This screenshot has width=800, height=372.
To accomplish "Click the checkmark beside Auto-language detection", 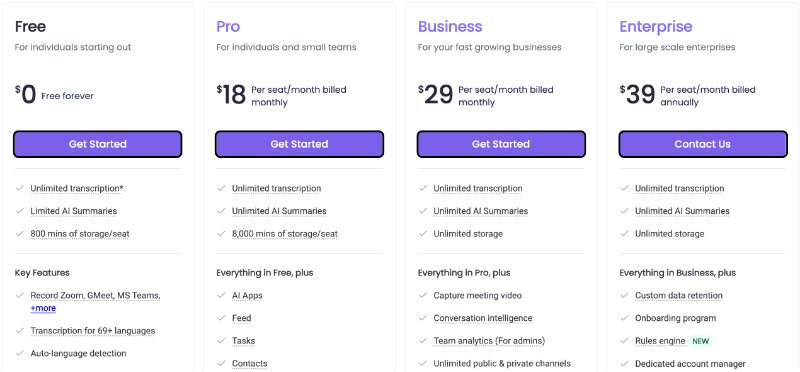I will point(20,353).
